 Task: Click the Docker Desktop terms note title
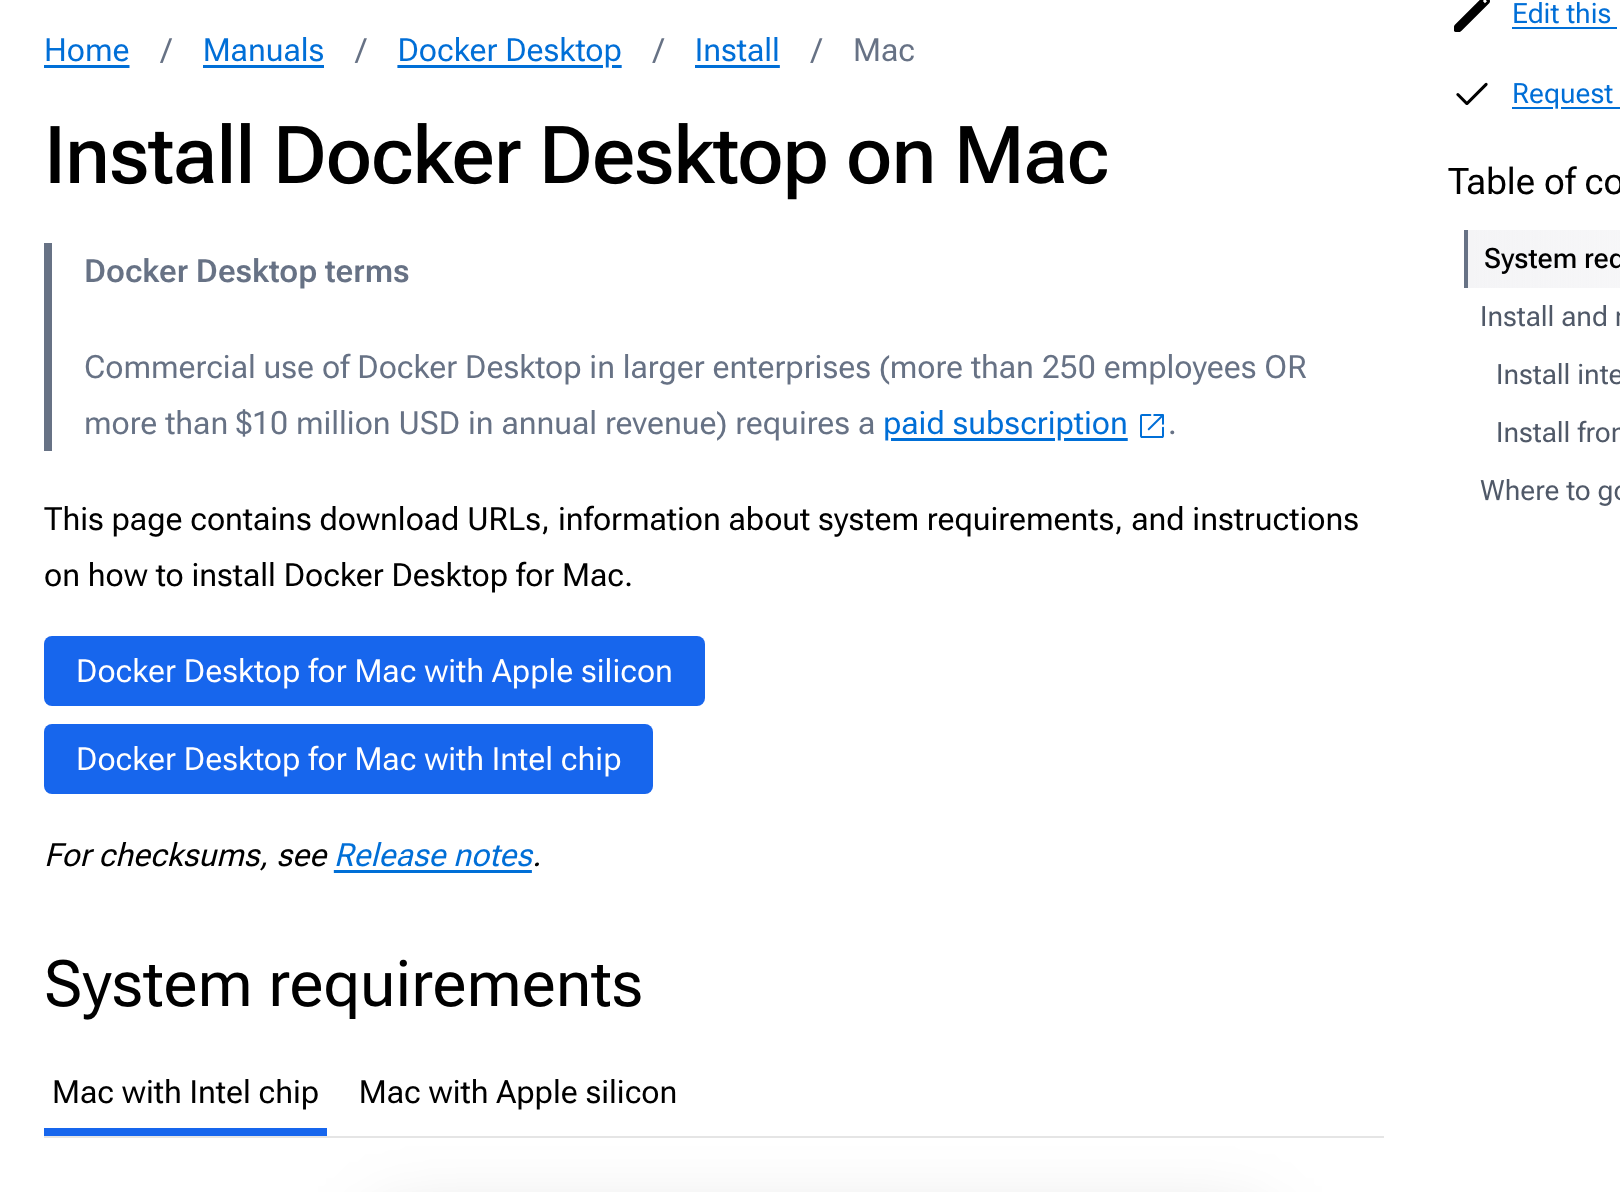coord(247,272)
